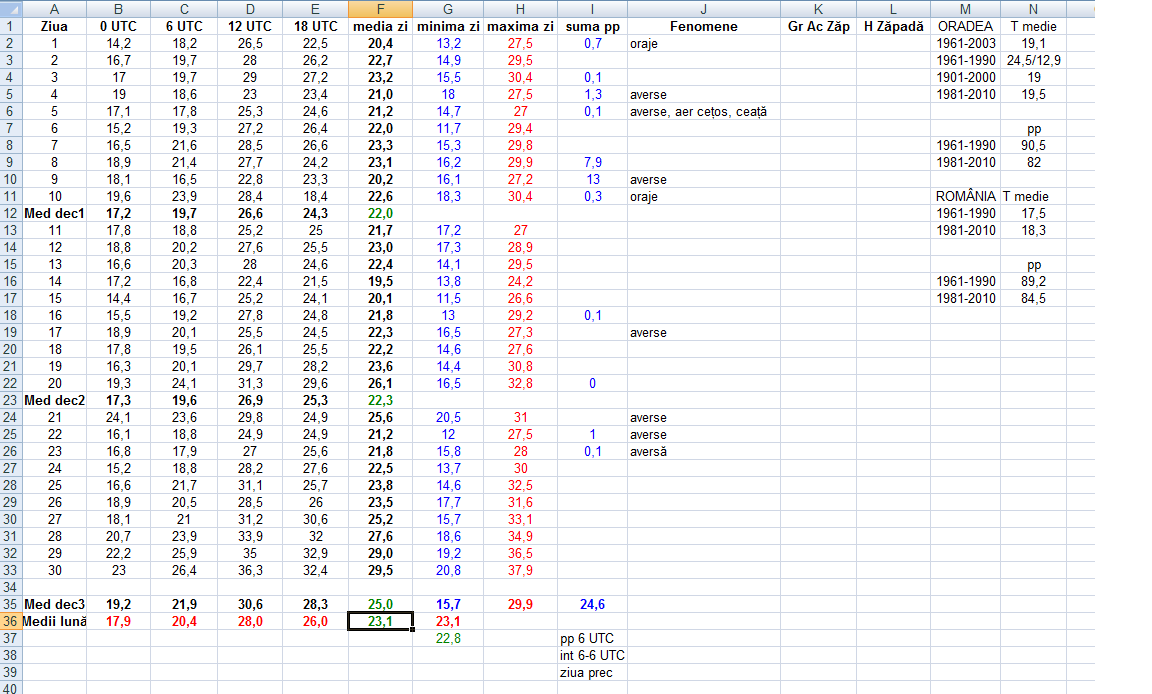This screenshot has height=694, width=1152.
Task: Click the blue 15,7 minima cell in row 35
Action: (448, 604)
